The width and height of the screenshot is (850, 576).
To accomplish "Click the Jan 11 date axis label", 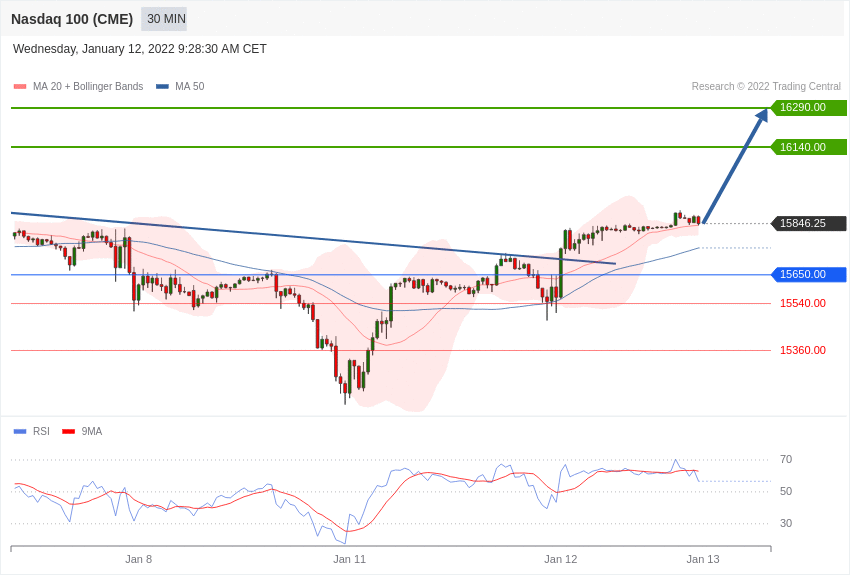I will [350, 559].
